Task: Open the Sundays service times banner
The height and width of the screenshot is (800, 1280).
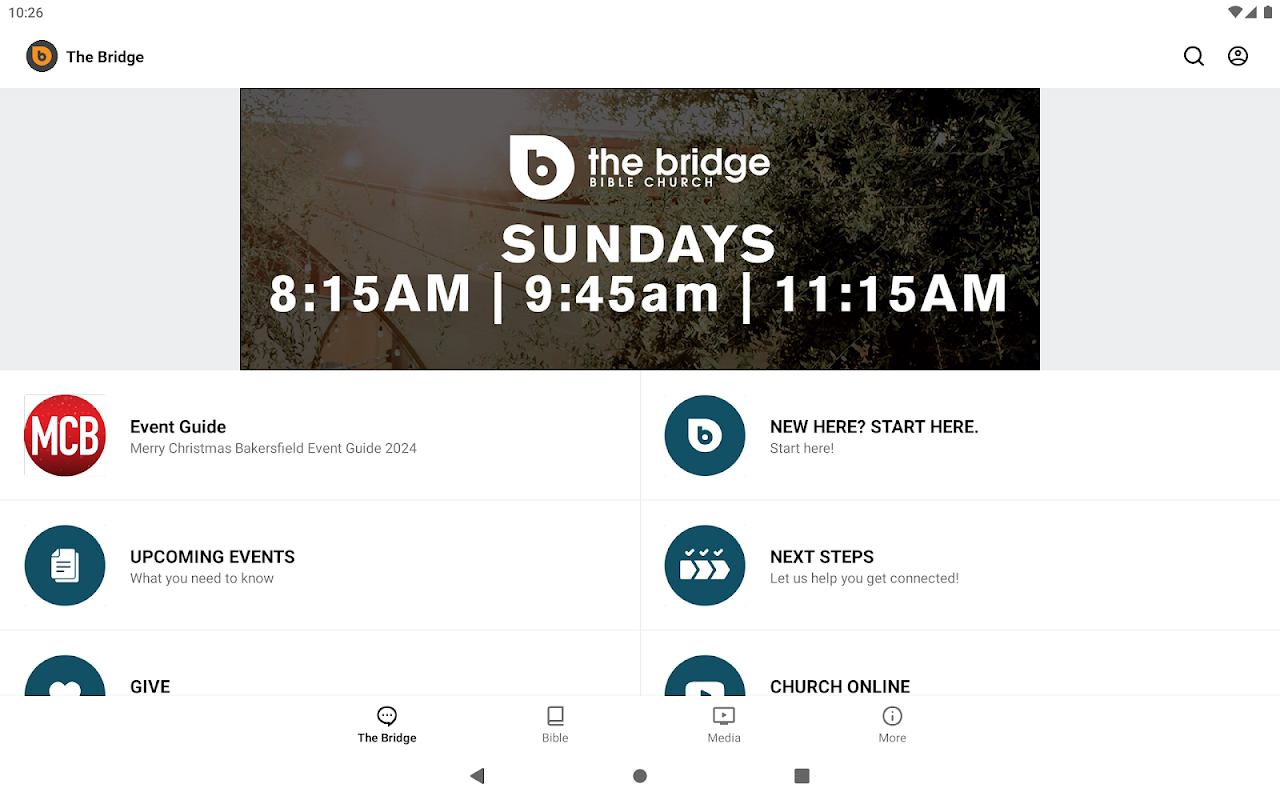Action: click(x=640, y=229)
